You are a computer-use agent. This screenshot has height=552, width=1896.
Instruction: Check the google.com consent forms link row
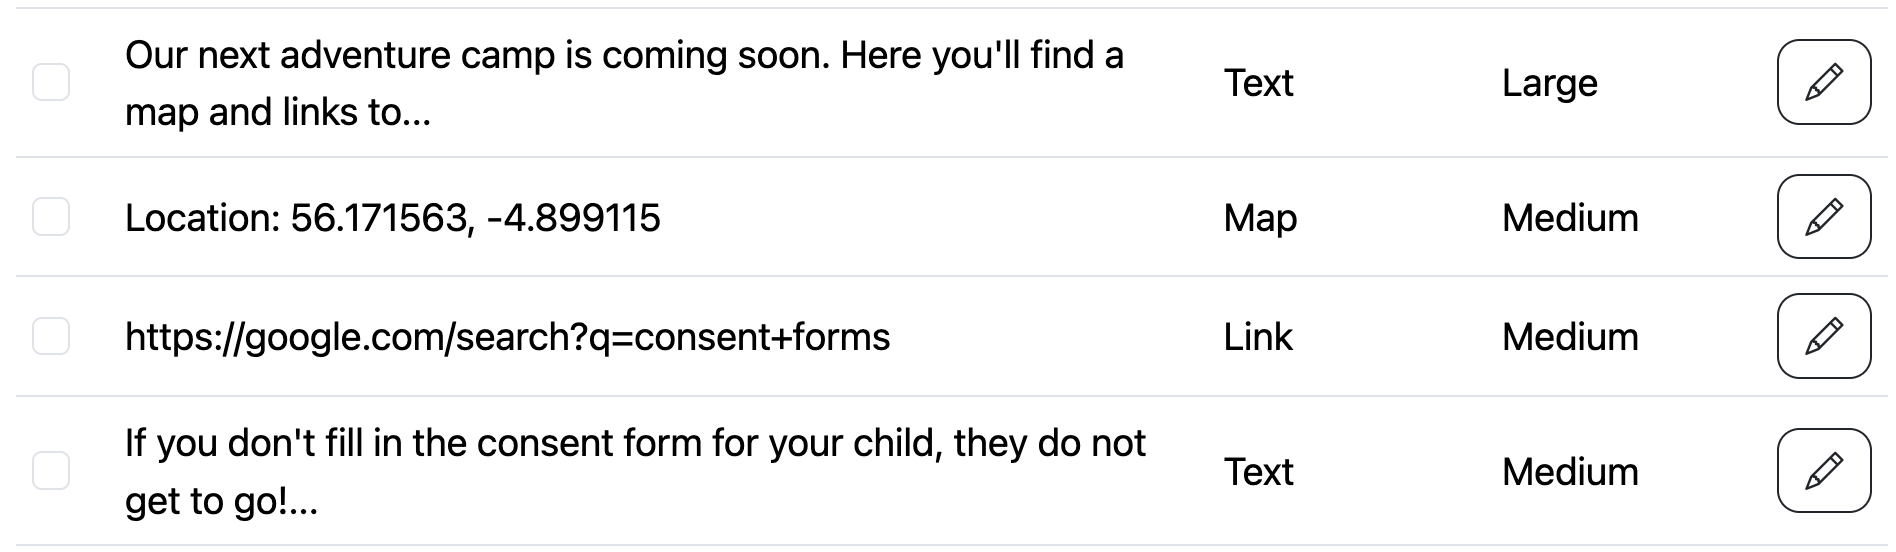(51, 336)
